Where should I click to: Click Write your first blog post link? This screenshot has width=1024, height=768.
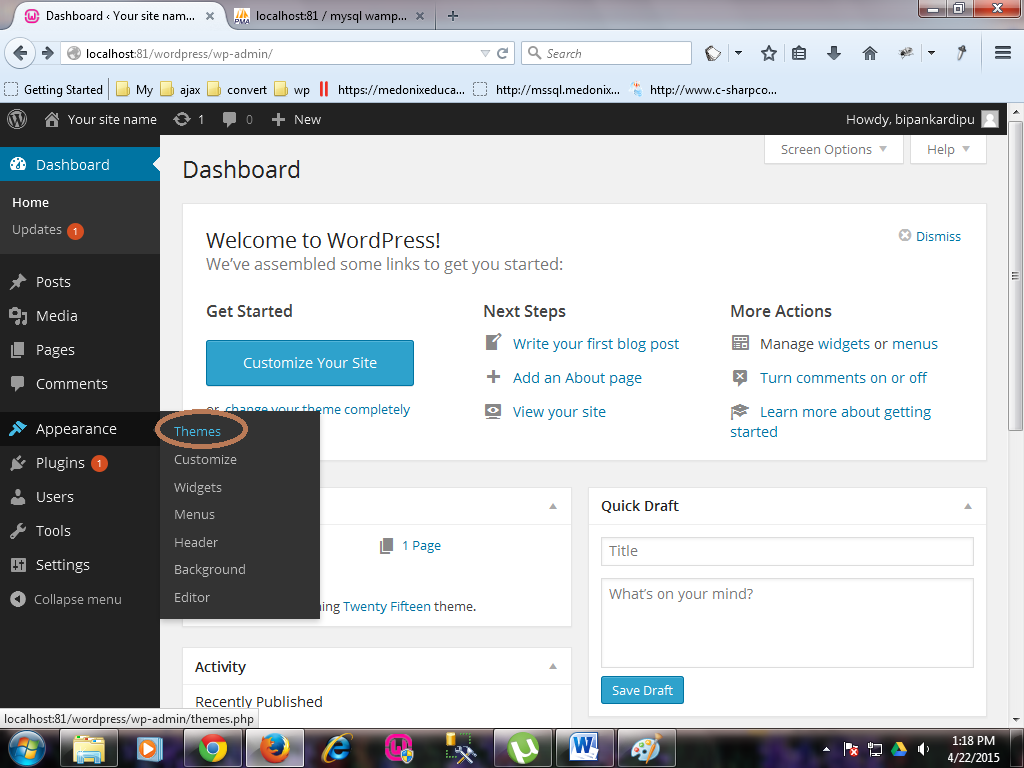(596, 344)
